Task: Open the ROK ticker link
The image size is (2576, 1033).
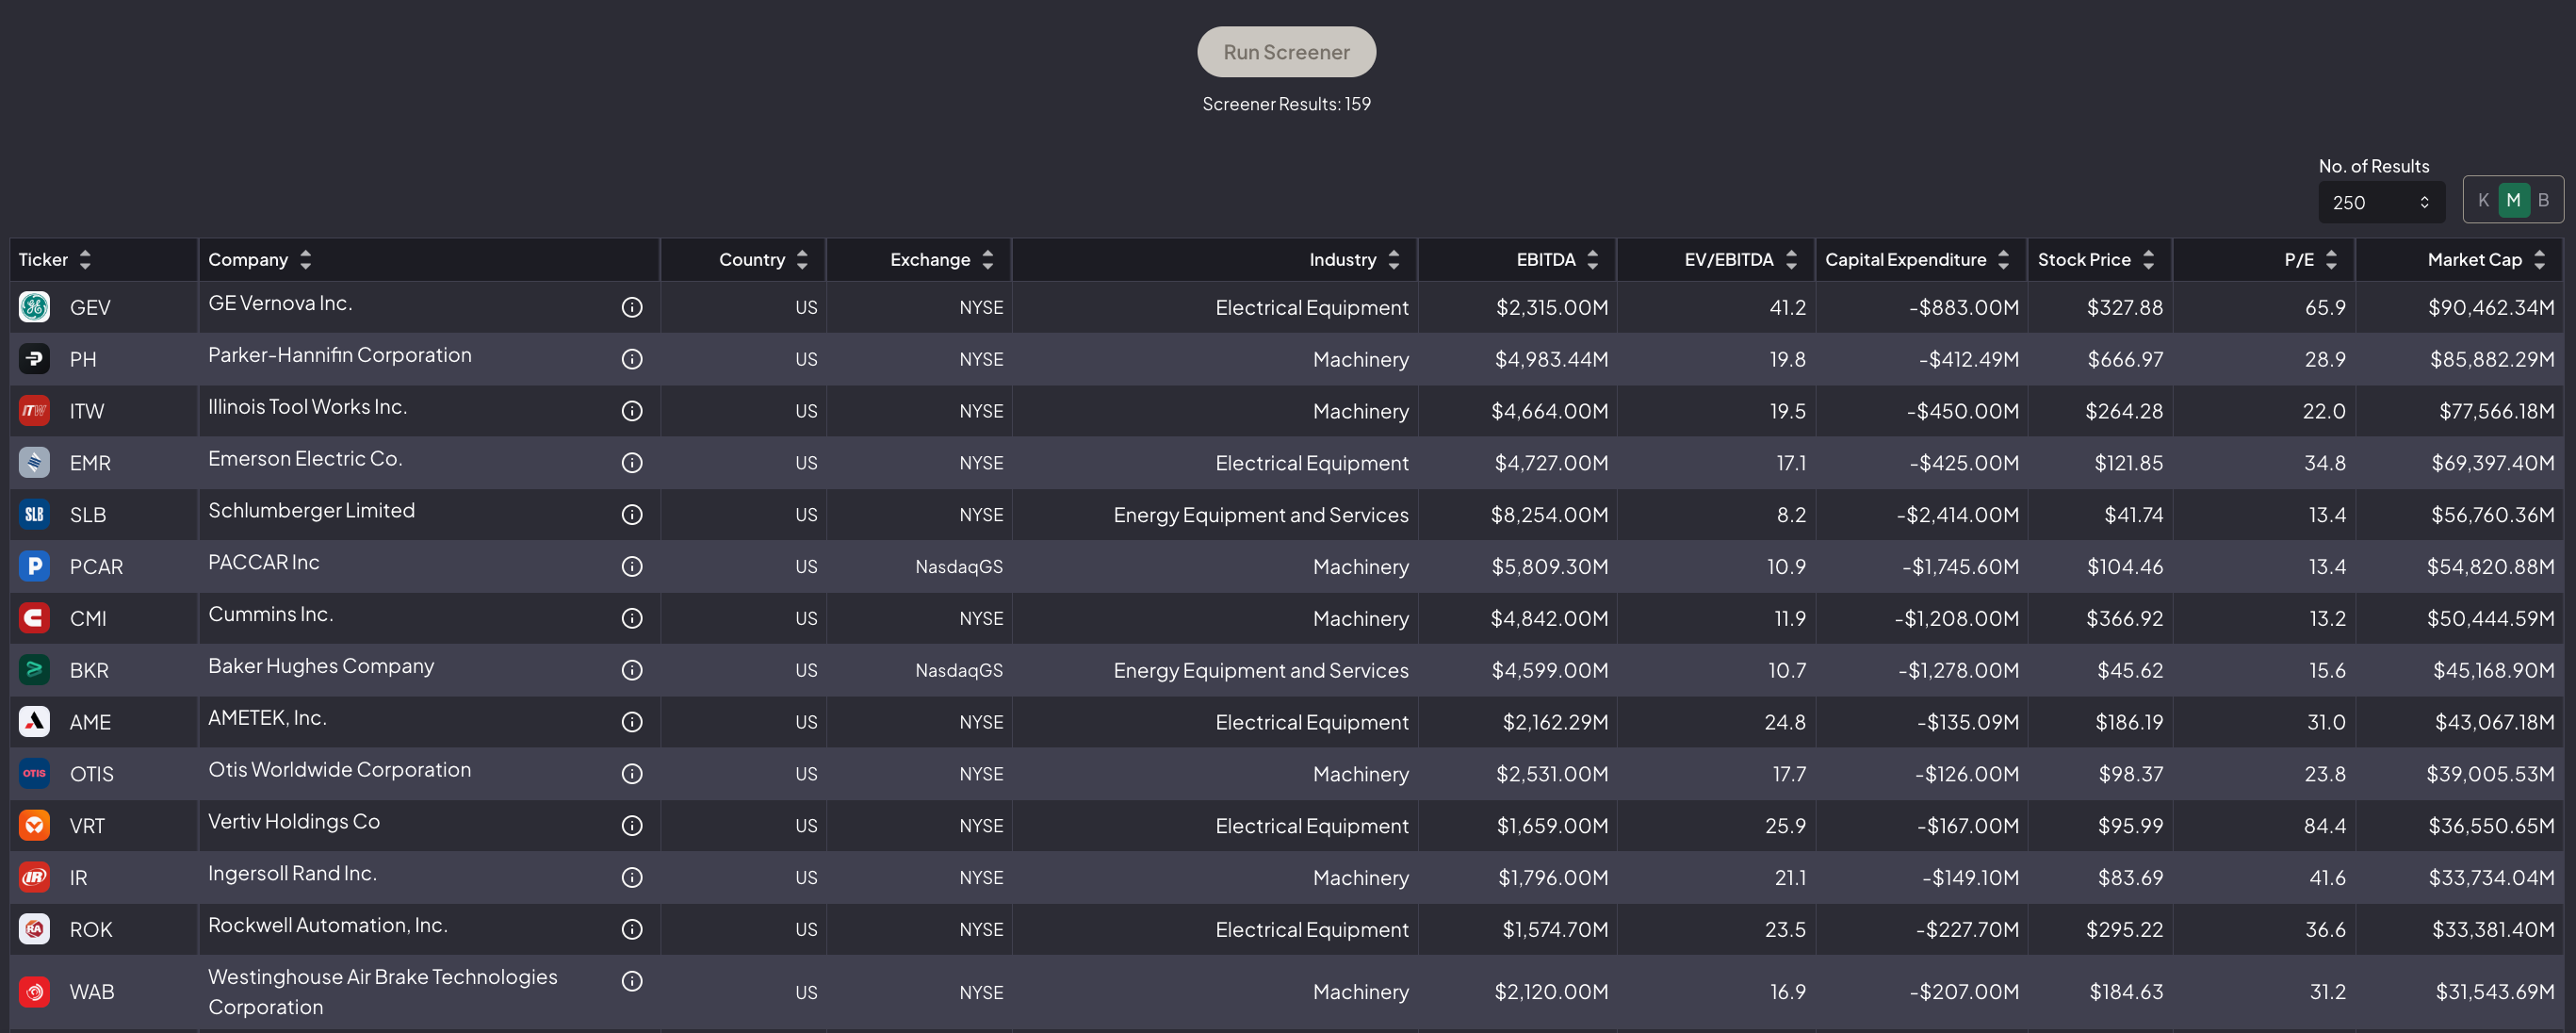Action: click(91, 930)
